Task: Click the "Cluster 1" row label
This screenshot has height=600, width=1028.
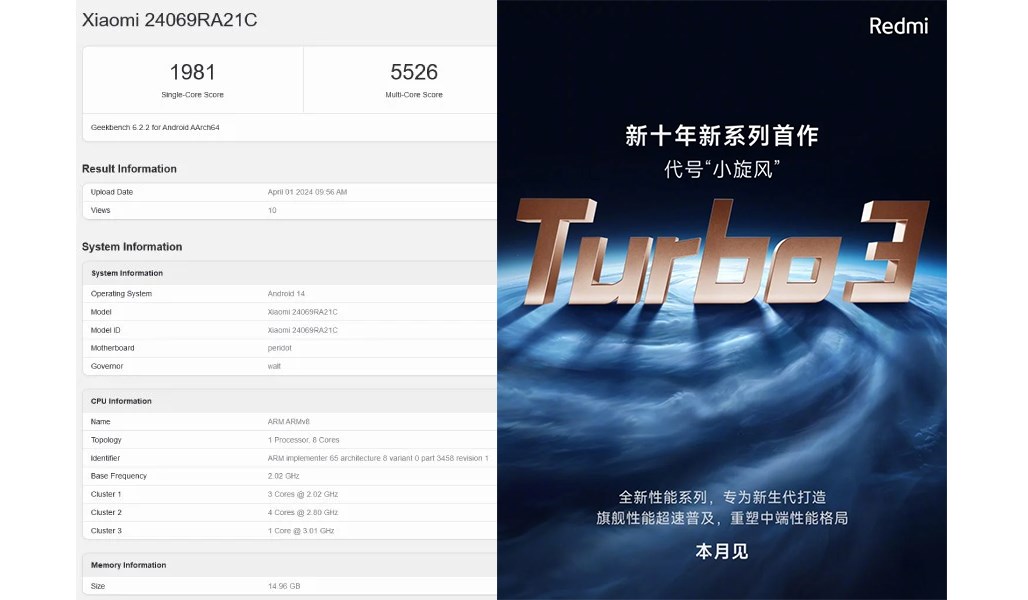Action: coord(106,494)
